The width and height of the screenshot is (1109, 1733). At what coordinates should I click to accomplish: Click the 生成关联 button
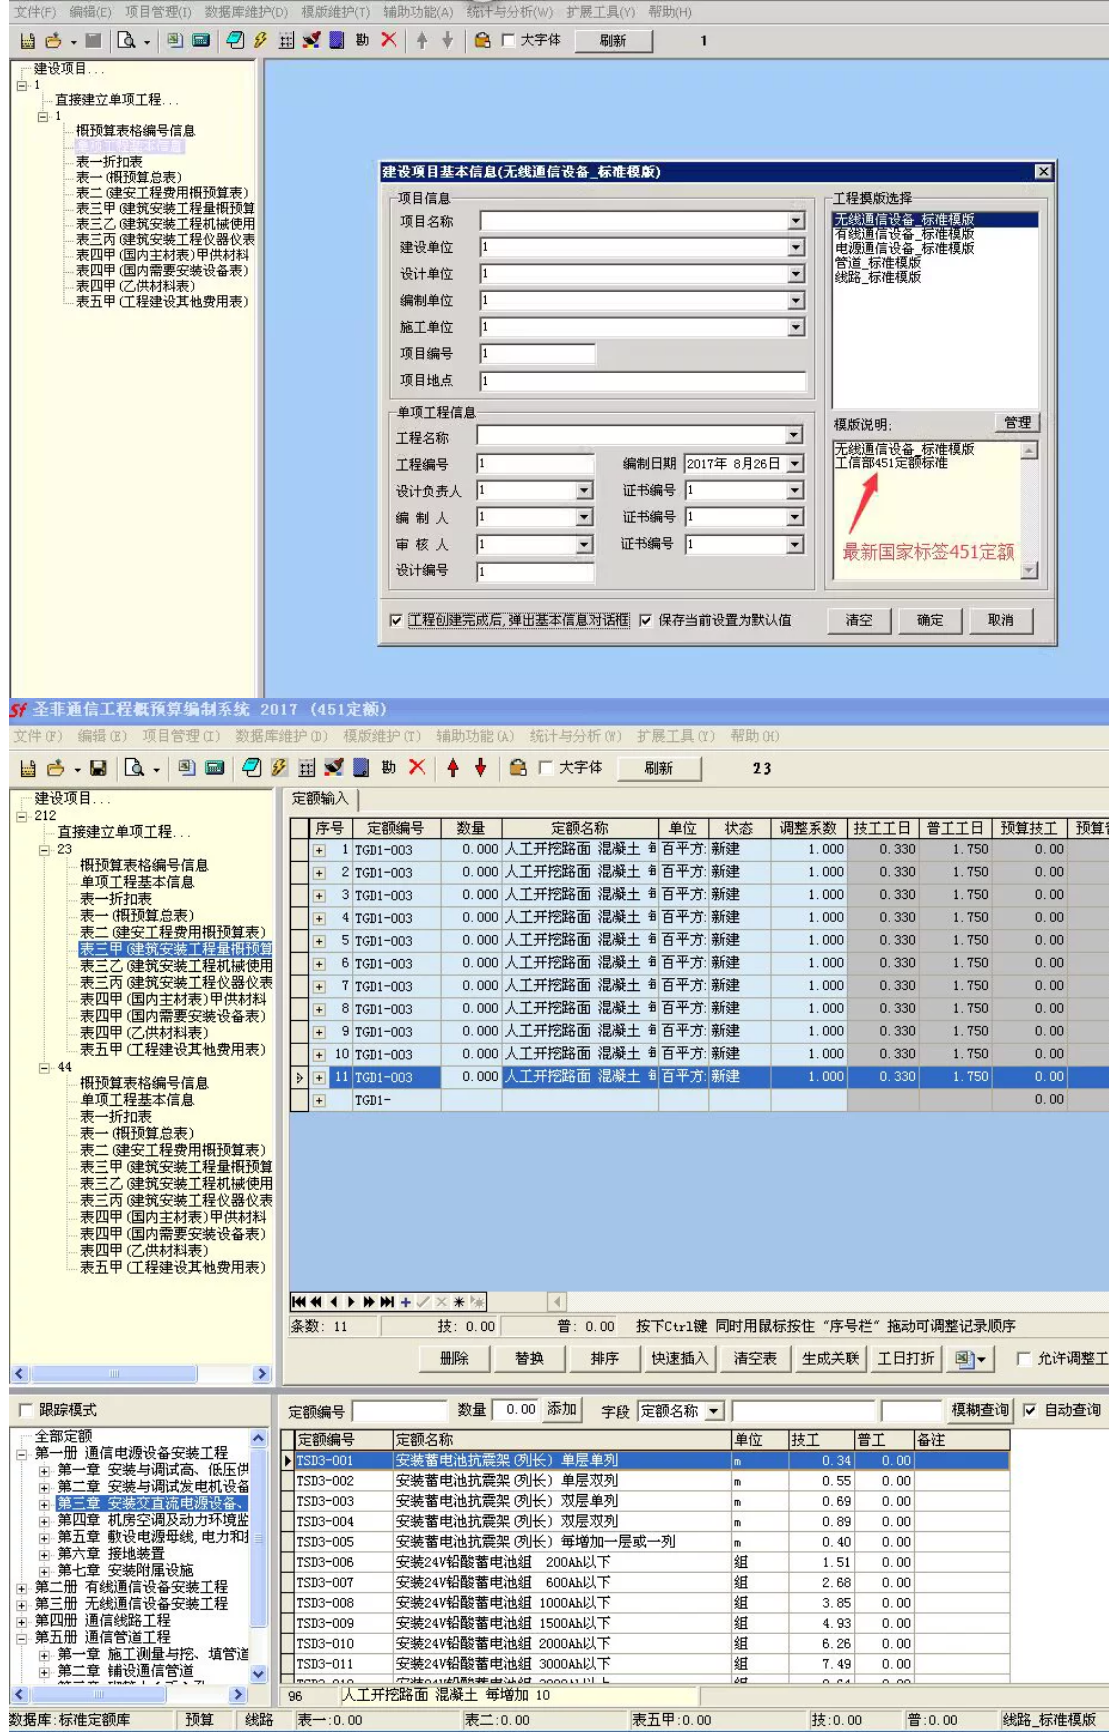coord(831,1358)
